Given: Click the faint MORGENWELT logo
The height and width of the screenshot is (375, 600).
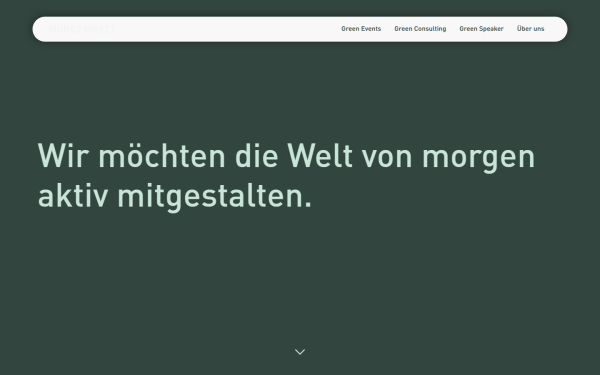Looking at the screenshot, I should click(x=82, y=29).
